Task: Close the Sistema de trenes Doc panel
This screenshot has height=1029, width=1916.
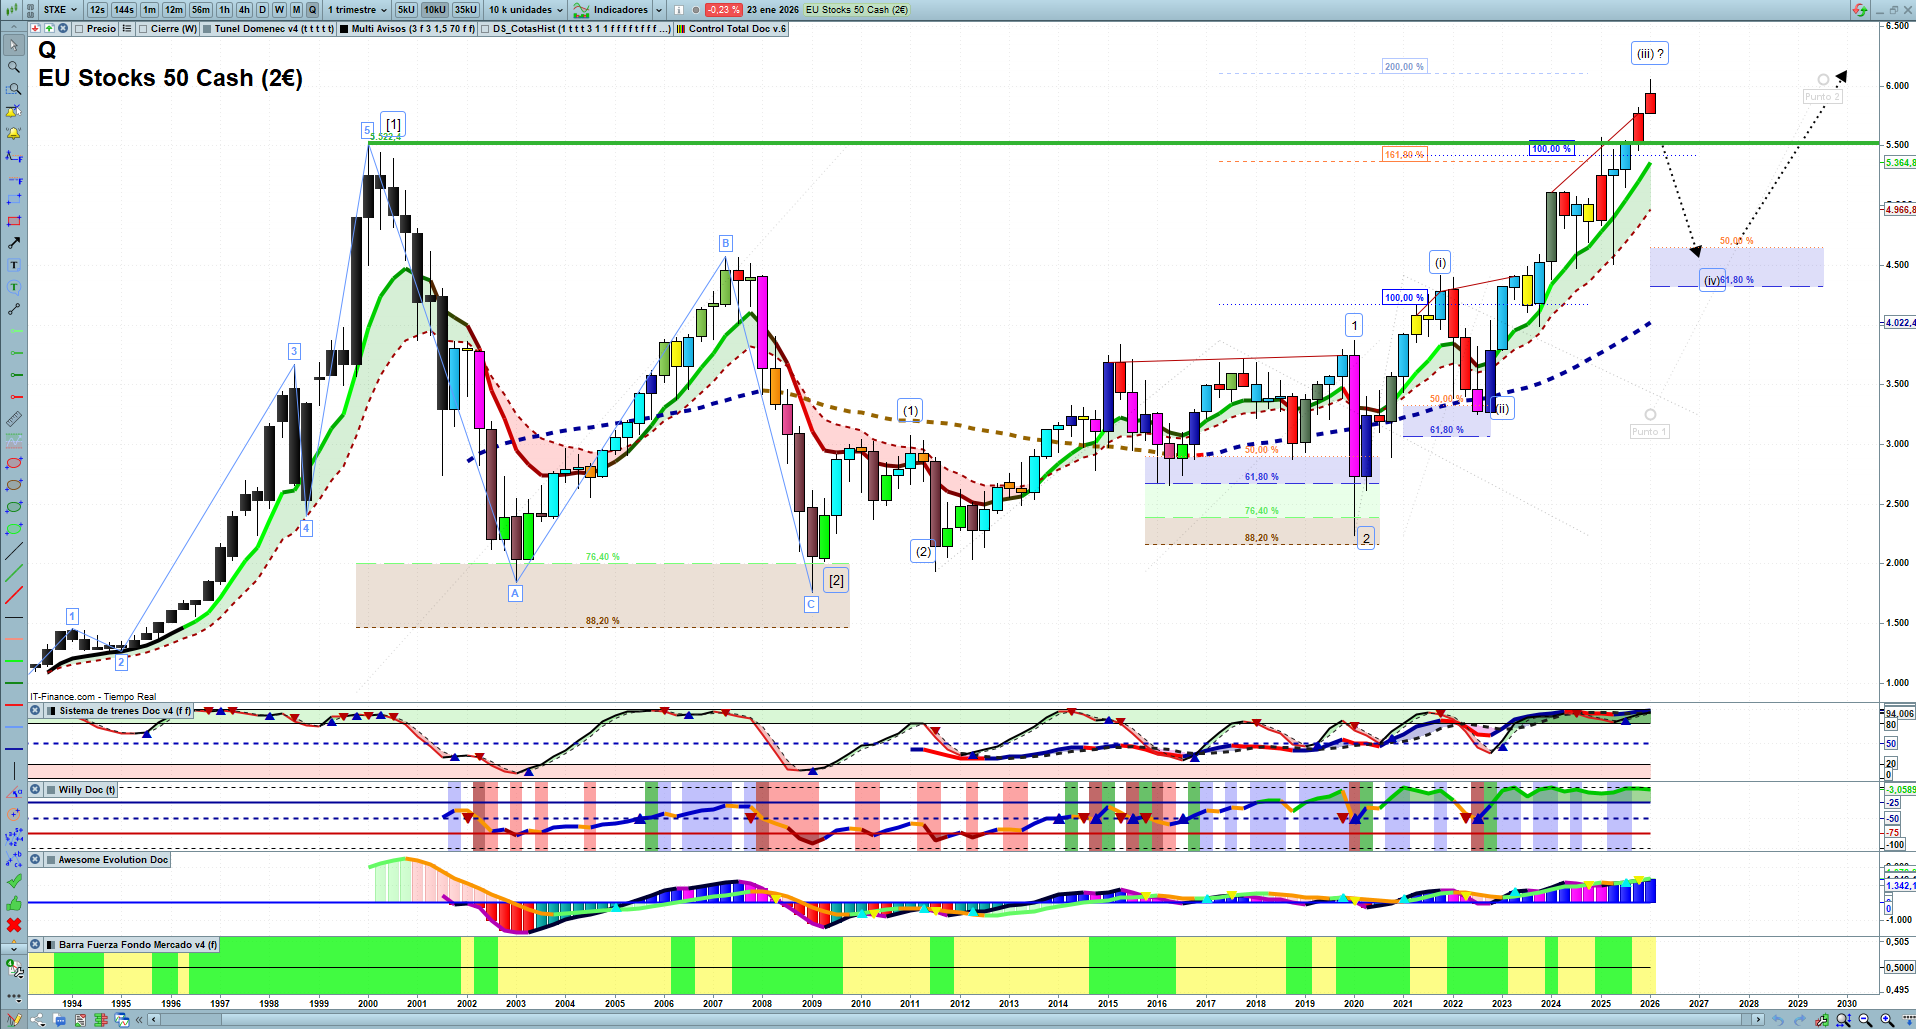Action: [35, 711]
